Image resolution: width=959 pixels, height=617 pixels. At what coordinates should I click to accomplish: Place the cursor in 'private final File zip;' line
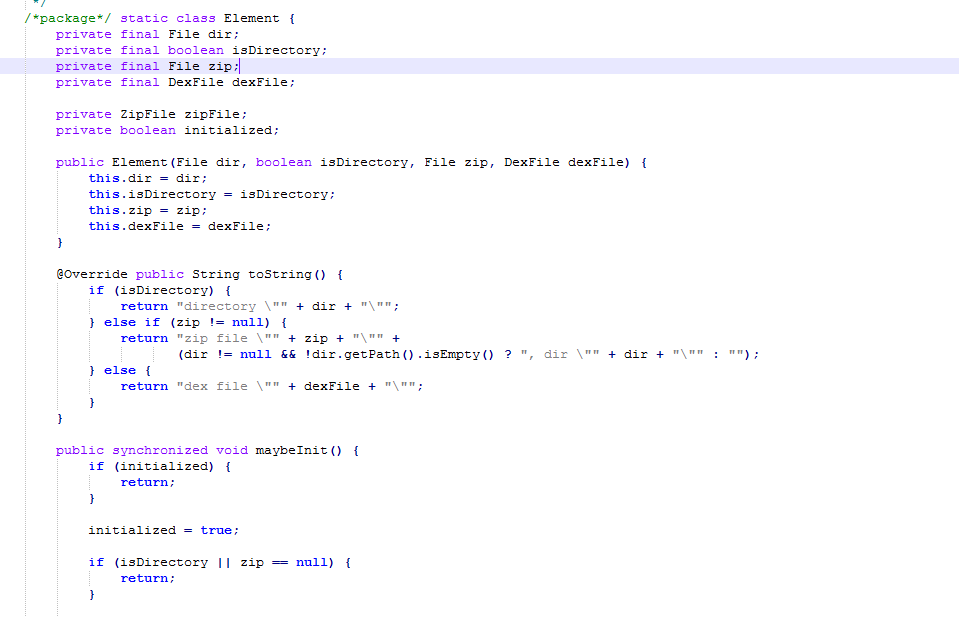pyautogui.click(x=147, y=66)
